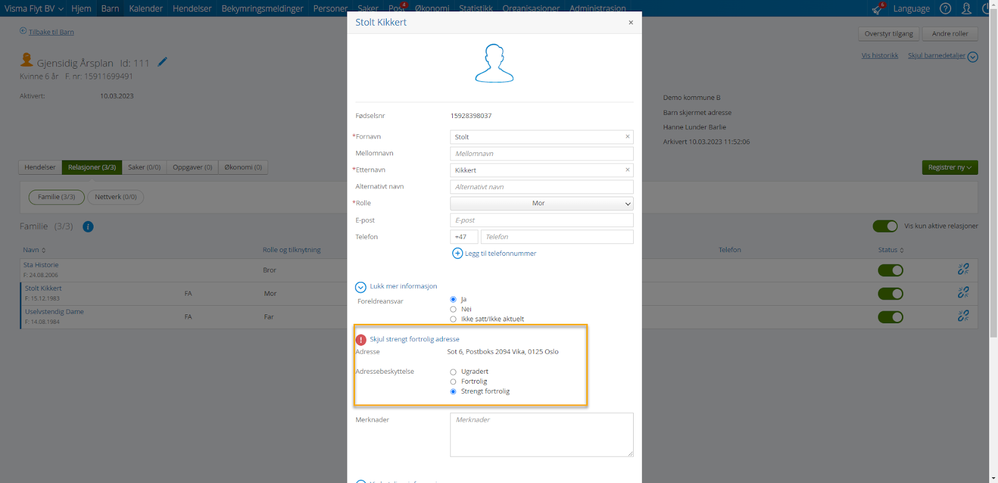Collapse child details chevron by Skjul barnedetaljer
Viewport: 998px width, 483px height.
click(x=973, y=57)
